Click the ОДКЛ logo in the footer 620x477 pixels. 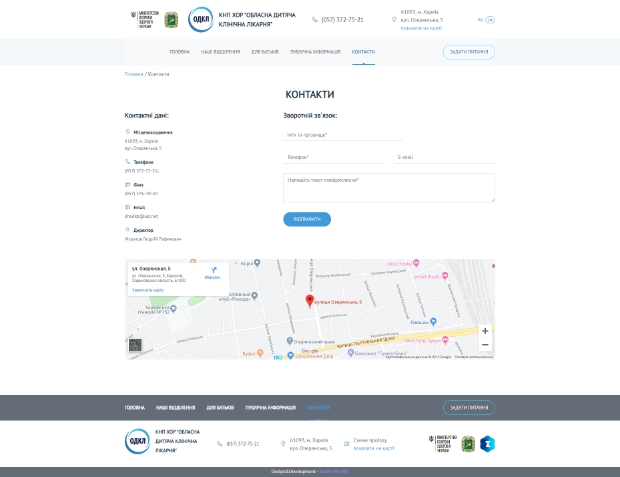[x=137, y=442]
